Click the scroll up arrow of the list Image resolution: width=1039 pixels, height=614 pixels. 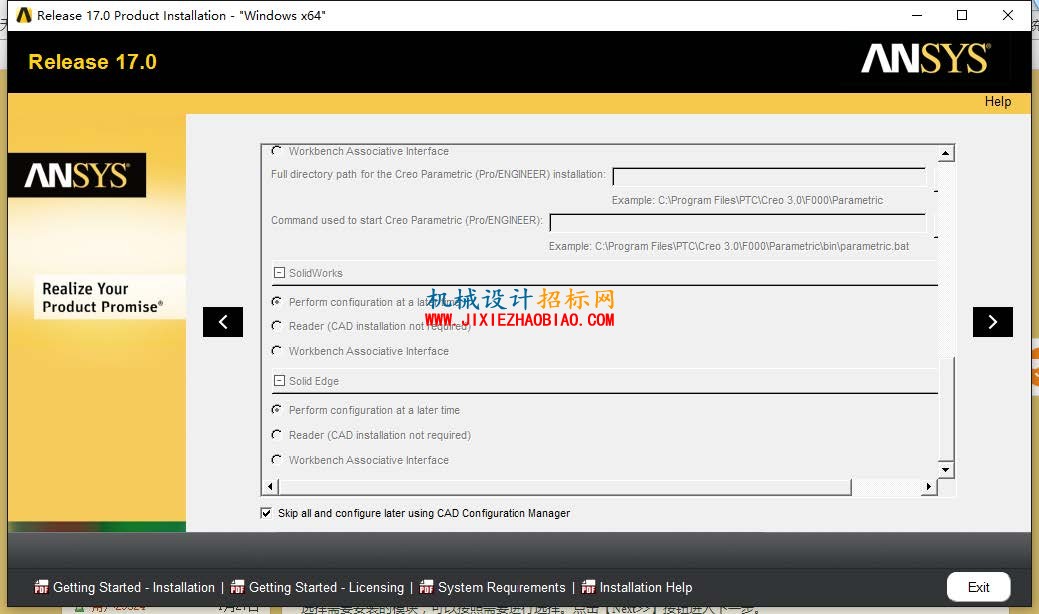[946, 154]
